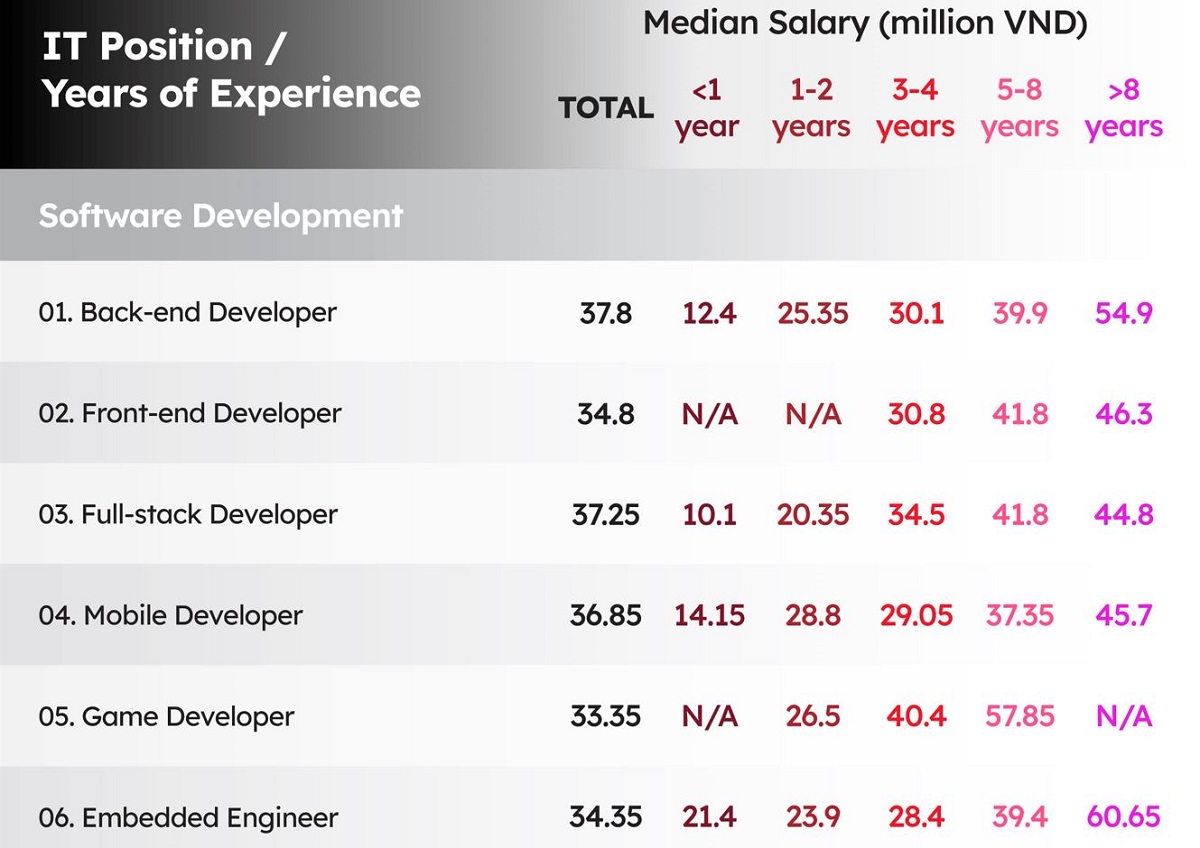
Task: Select the Game Developer row label
Action: click(x=166, y=717)
